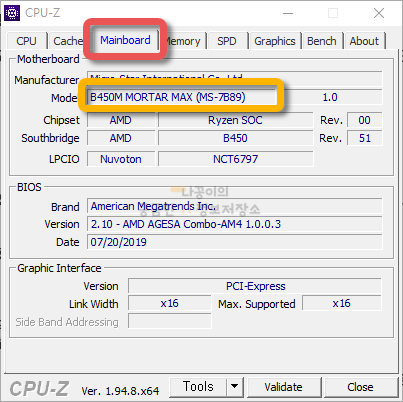
Task: Click the BIOS brand American Megatrends Inc.
Action: pyautogui.click(x=235, y=206)
